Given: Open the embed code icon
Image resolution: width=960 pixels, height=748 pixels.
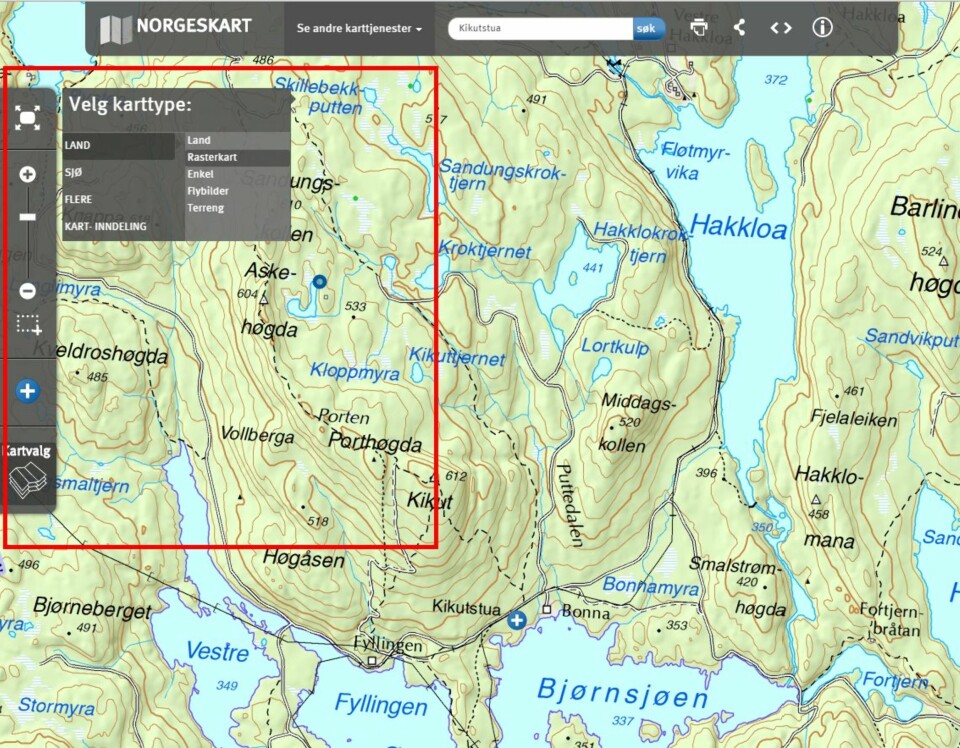Looking at the screenshot, I should tap(781, 28).
